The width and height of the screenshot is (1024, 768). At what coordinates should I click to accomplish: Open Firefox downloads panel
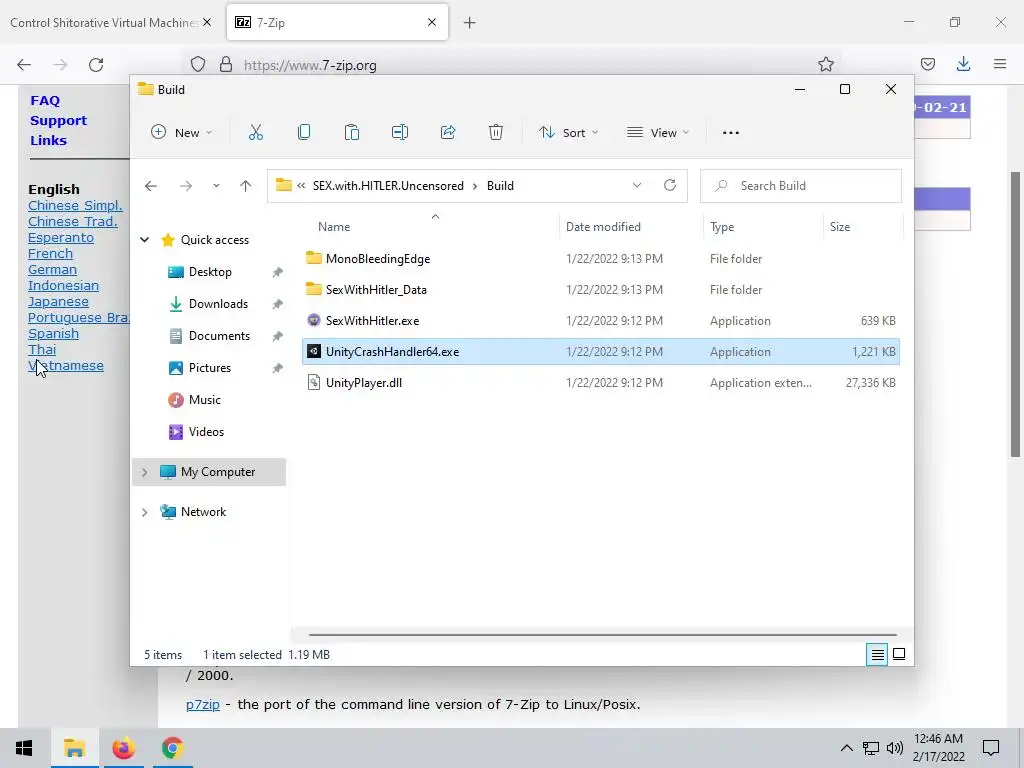click(963, 64)
